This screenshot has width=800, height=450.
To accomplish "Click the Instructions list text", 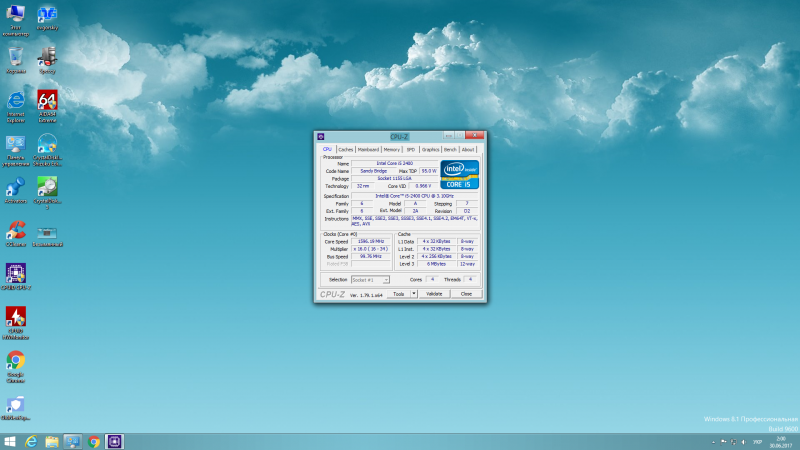I will pyautogui.click(x=414, y=221).
